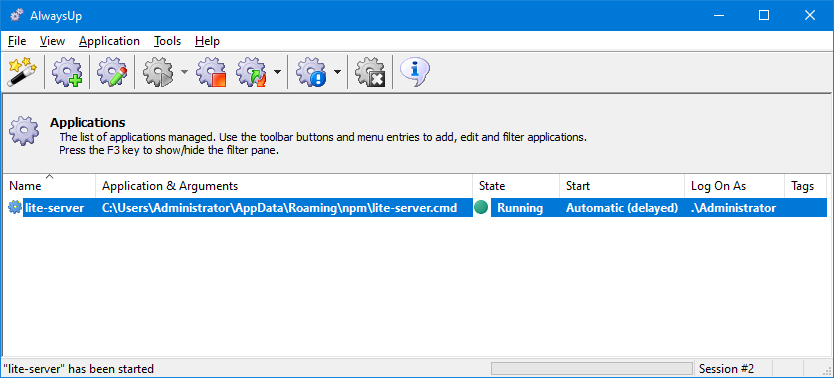This screenshot has height=378, width=834.
Task: Click the "lite-server" has been started status message
Action: pyautogui.click(x=79, y=368)
